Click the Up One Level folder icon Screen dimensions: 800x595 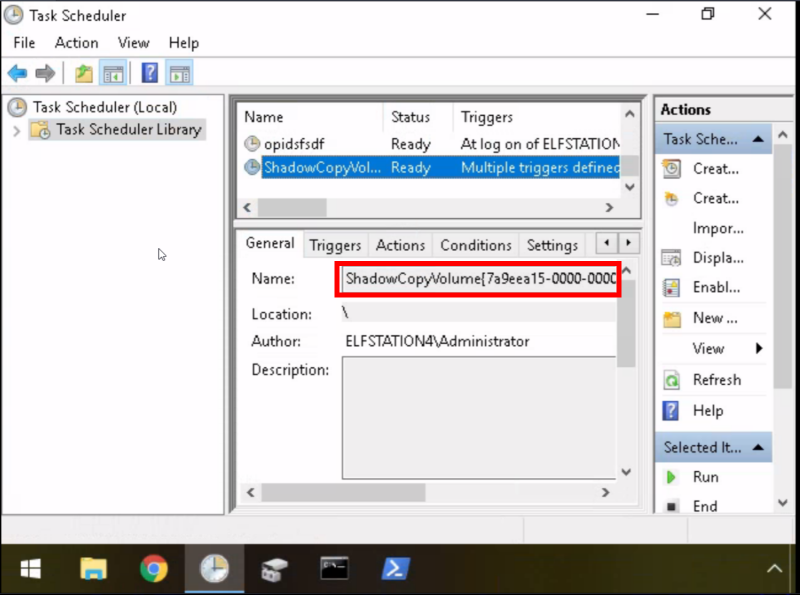pos(84,73)
